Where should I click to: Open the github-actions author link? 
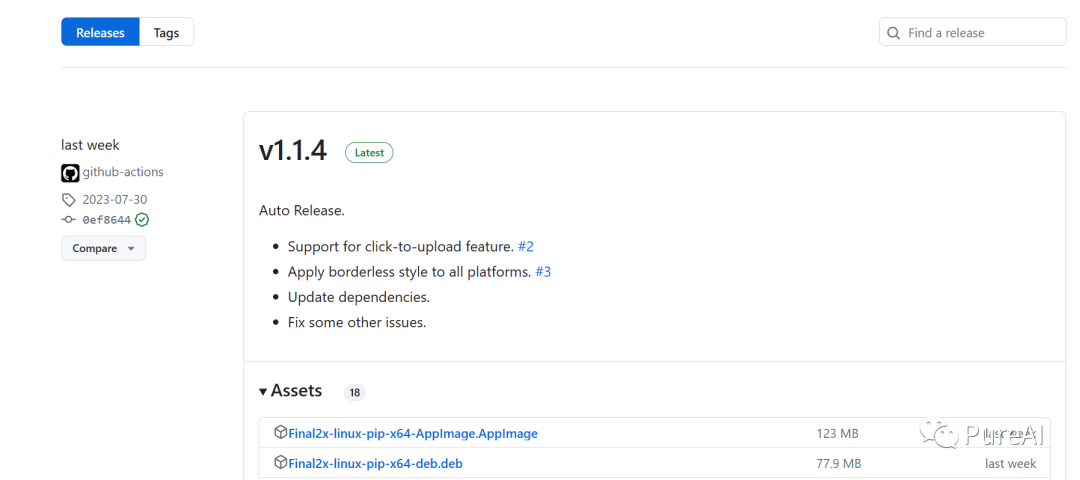123,172
